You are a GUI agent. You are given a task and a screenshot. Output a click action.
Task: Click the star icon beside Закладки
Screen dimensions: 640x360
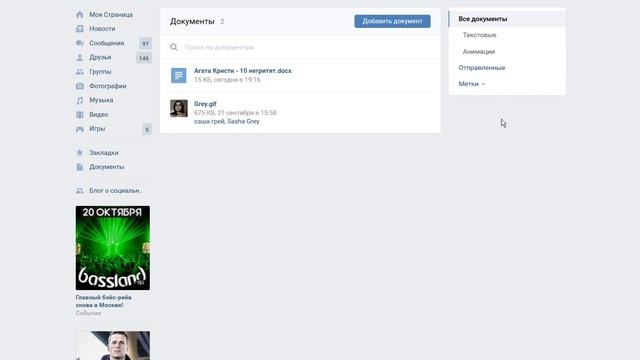(x=80, y=153)
